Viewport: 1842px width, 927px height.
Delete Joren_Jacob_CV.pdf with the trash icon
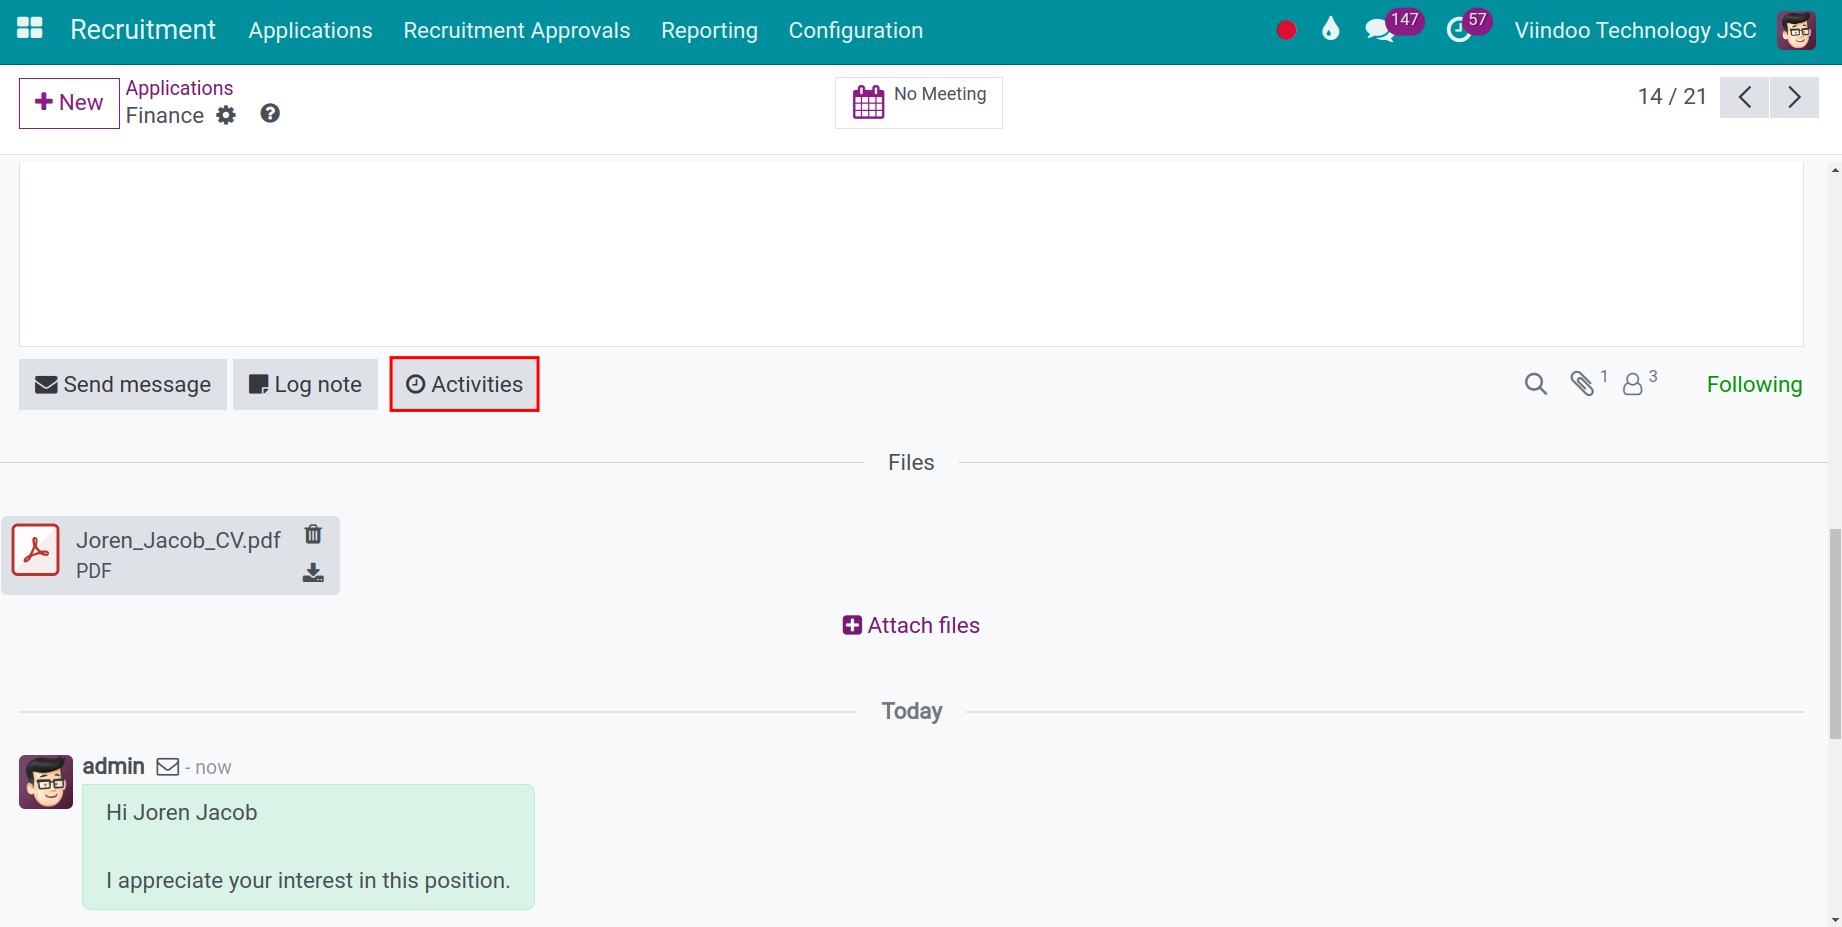[x=313, y=535]
